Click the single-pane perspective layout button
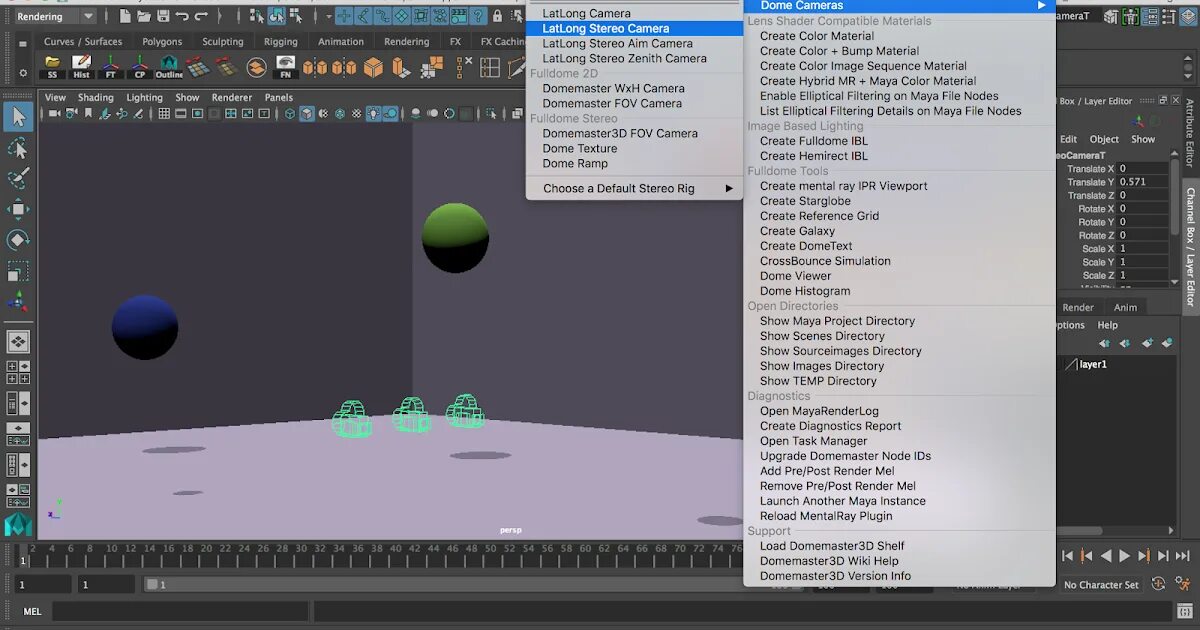The height and width of the screenshot is (630, 1200). coord(18,341)
